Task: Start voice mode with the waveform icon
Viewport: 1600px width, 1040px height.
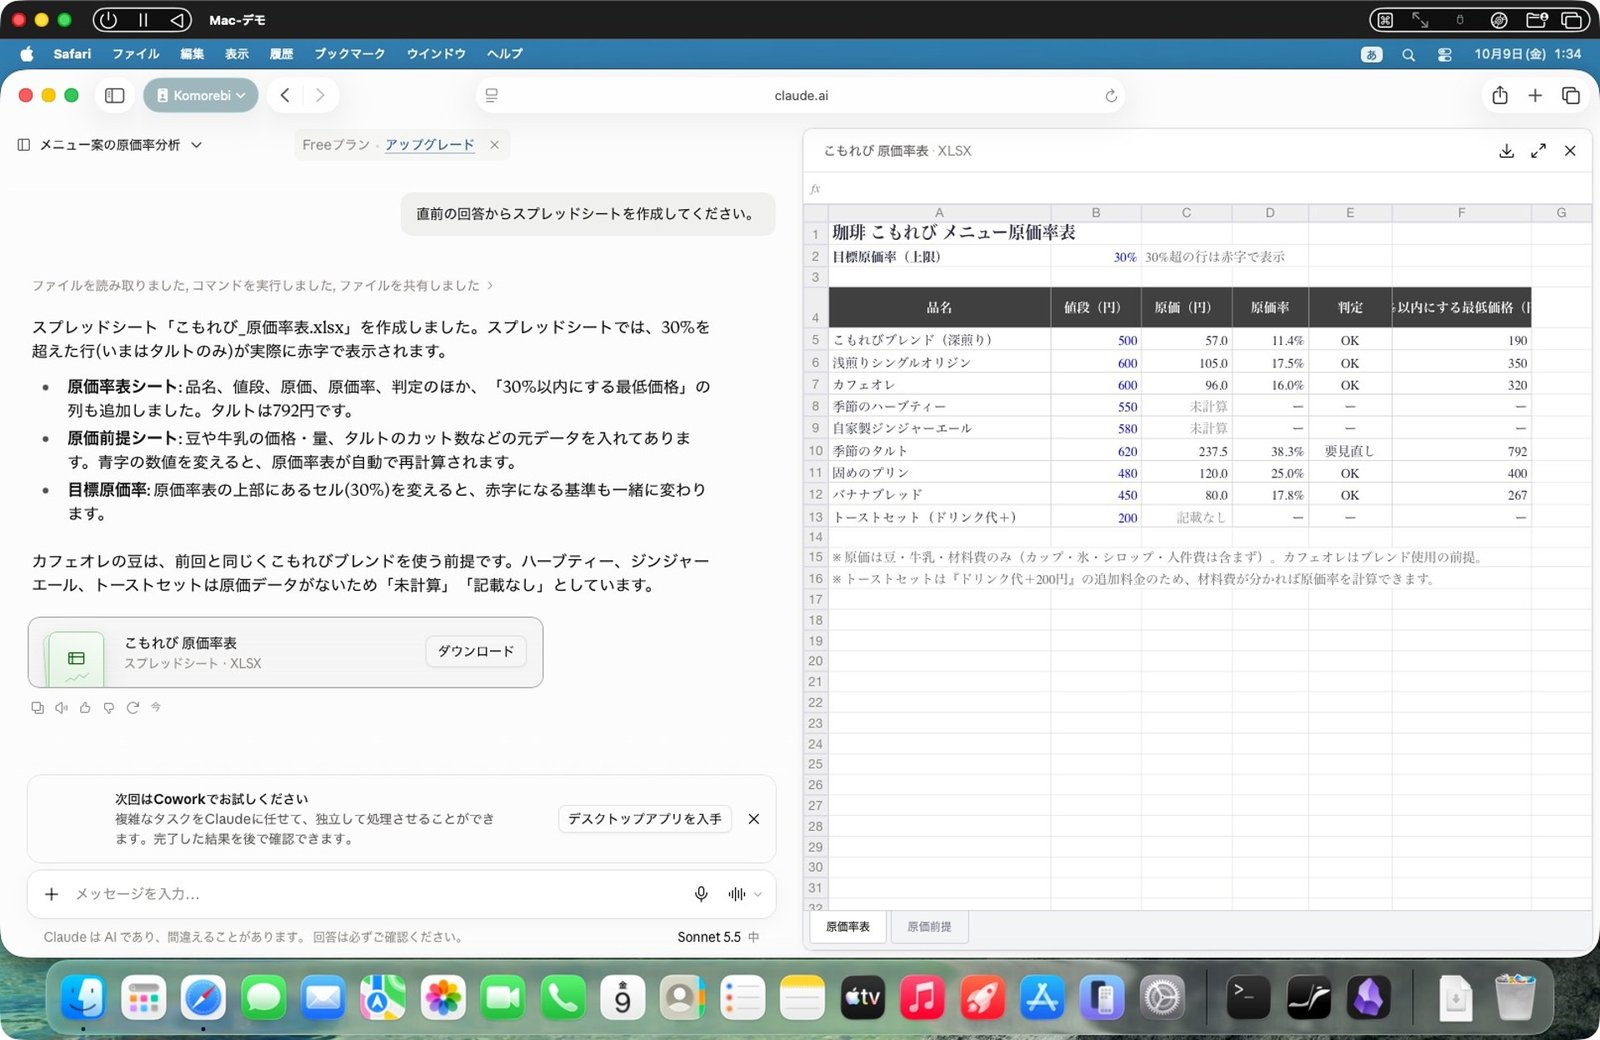Action: (x=737, y=894)
